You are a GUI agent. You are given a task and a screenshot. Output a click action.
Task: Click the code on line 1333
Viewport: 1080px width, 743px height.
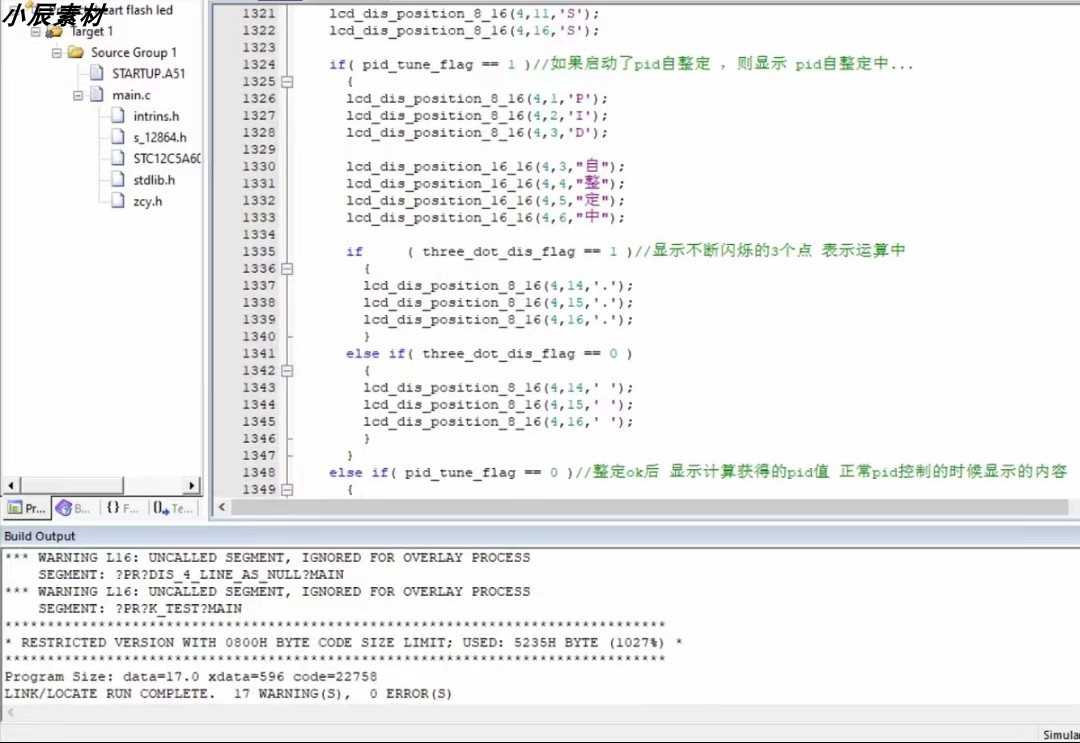pos(486,218)
